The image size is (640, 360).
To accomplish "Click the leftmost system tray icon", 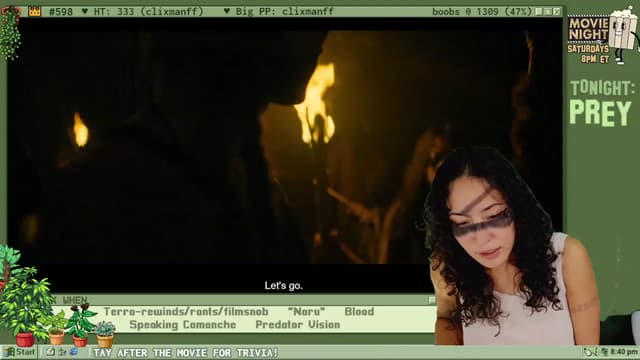I will (588, 352).
